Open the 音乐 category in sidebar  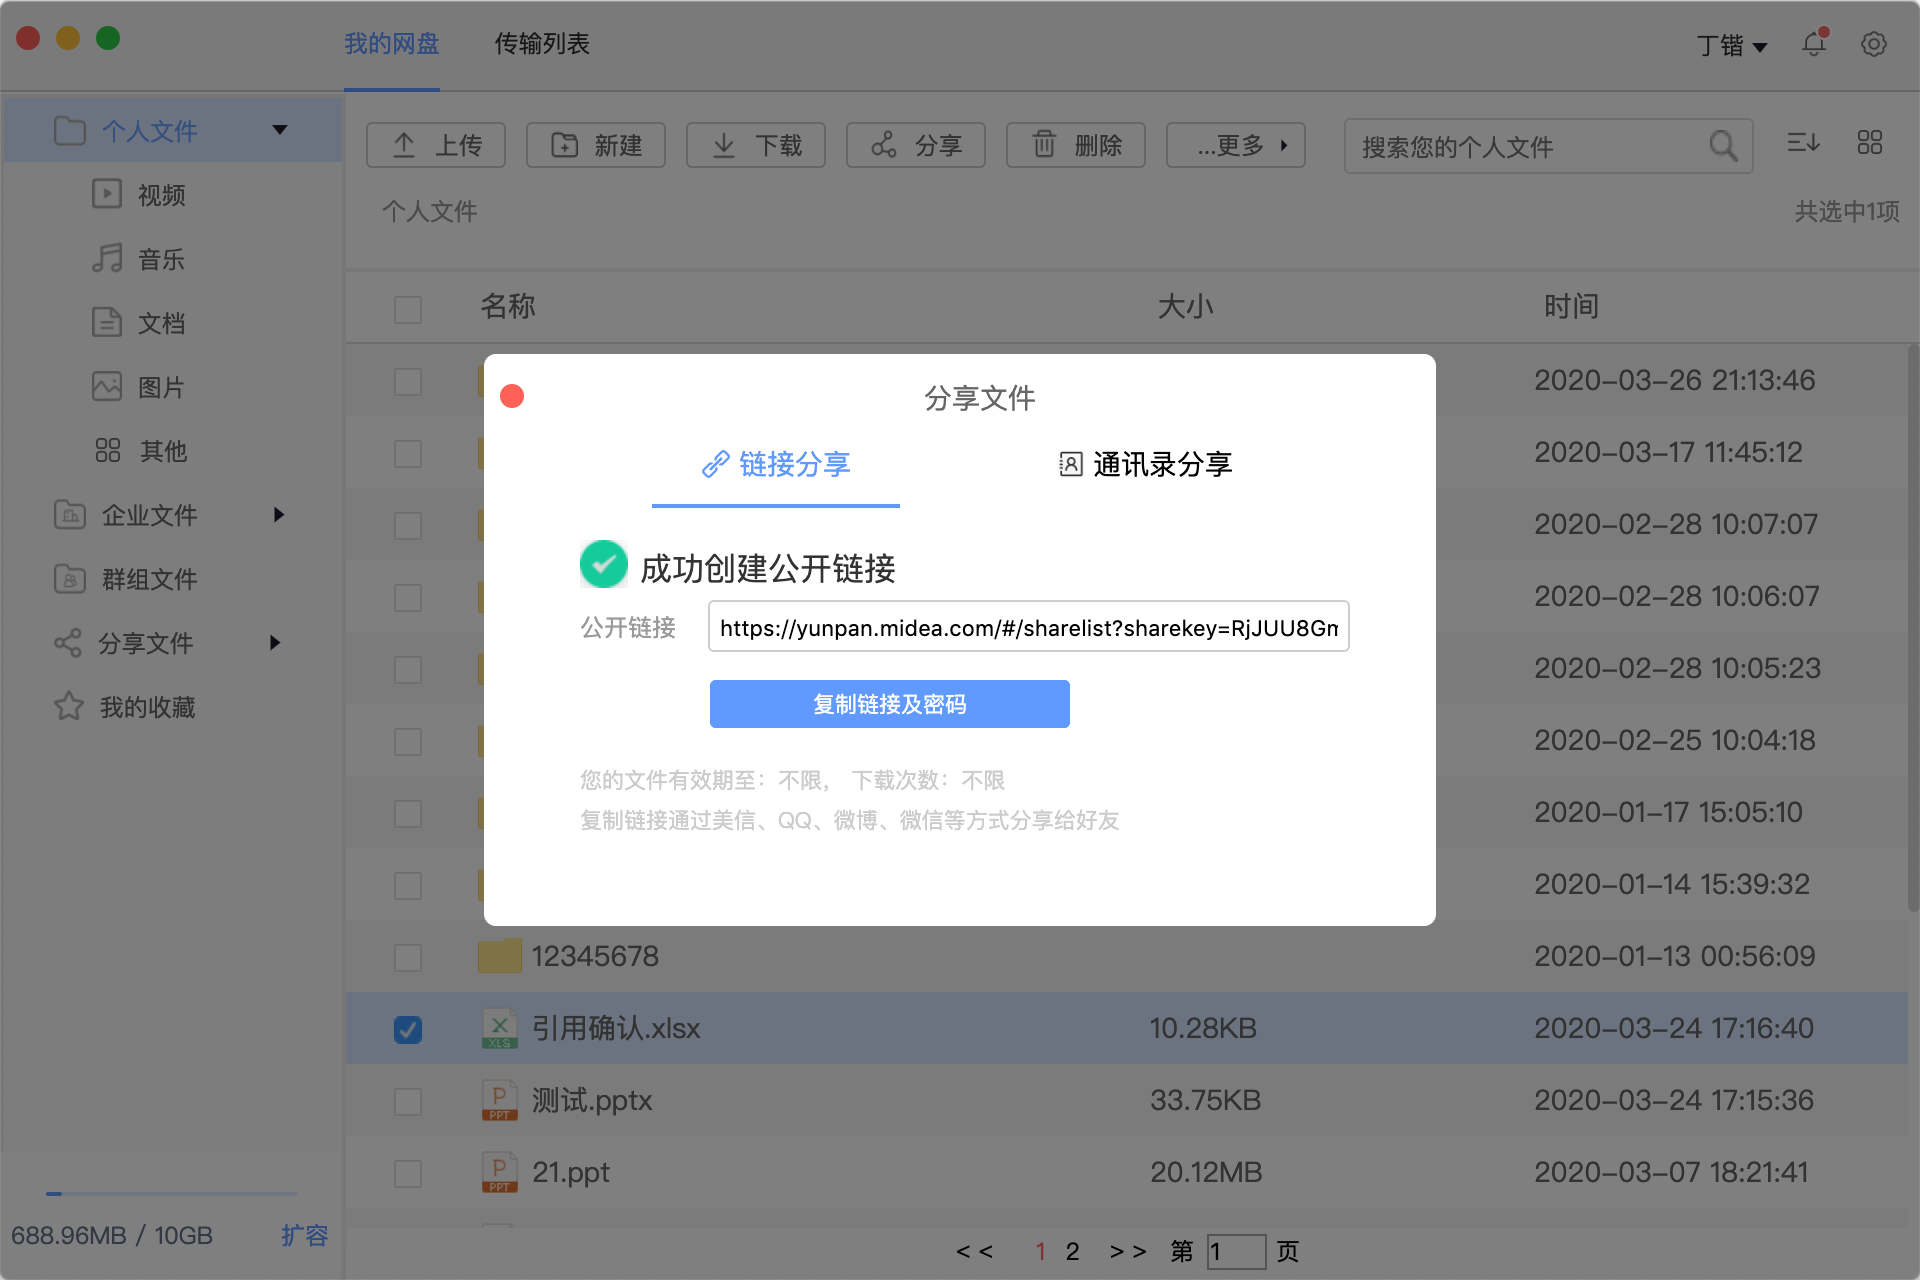click(140, 259)
